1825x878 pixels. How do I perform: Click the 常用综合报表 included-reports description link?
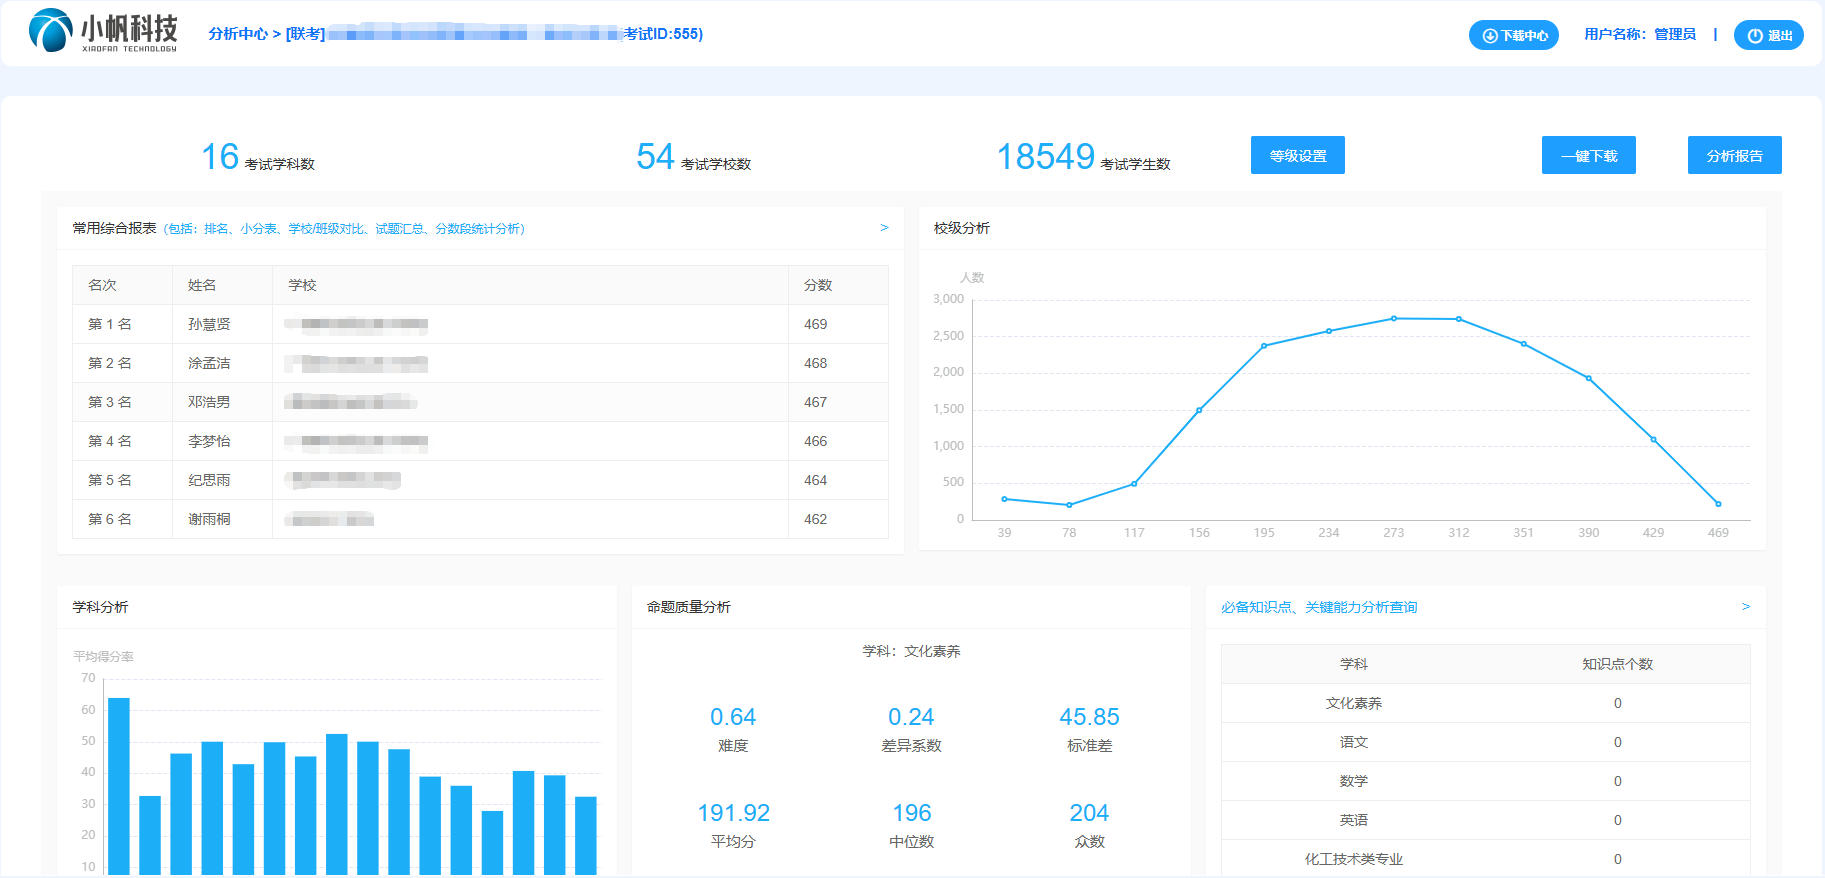tap(344, 229)
